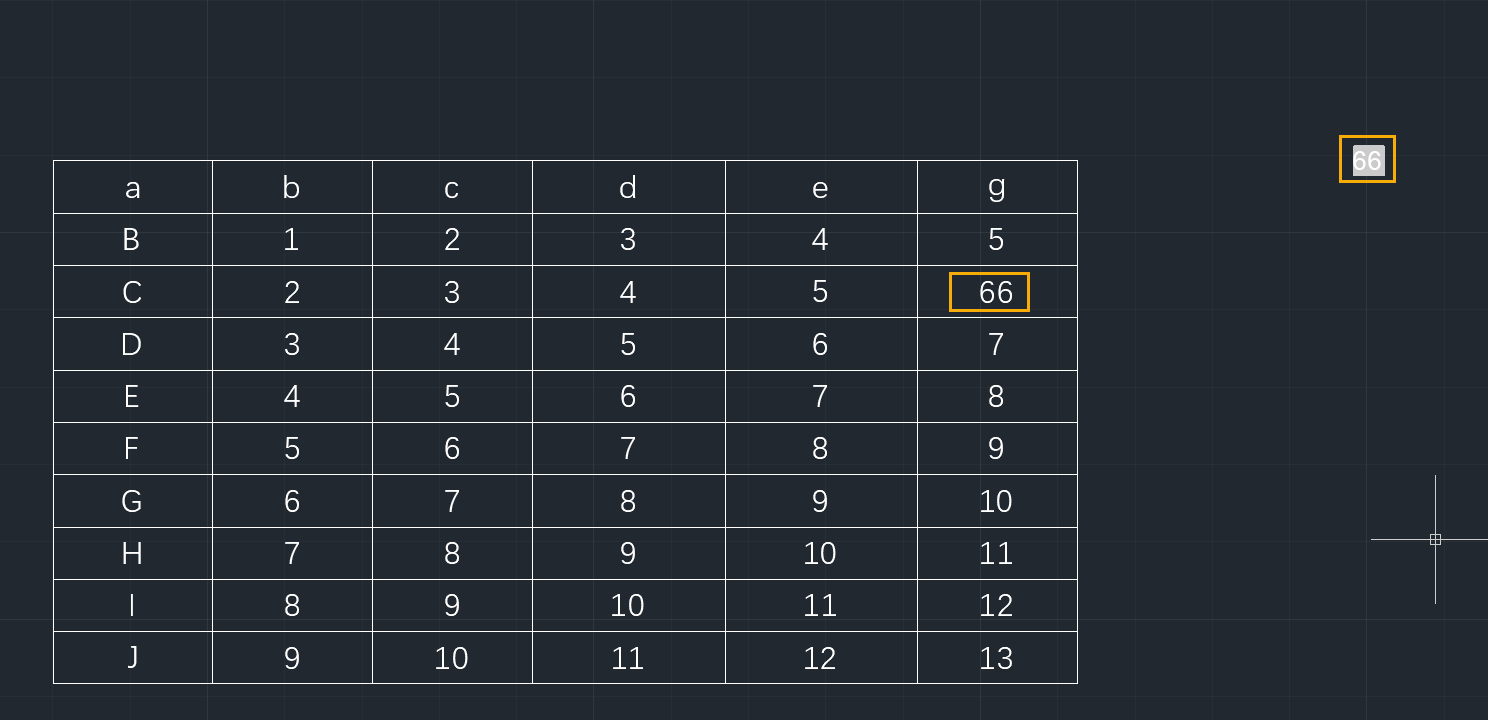Click the row label cell "I"

pyautogui.click(x=133, y=605)
